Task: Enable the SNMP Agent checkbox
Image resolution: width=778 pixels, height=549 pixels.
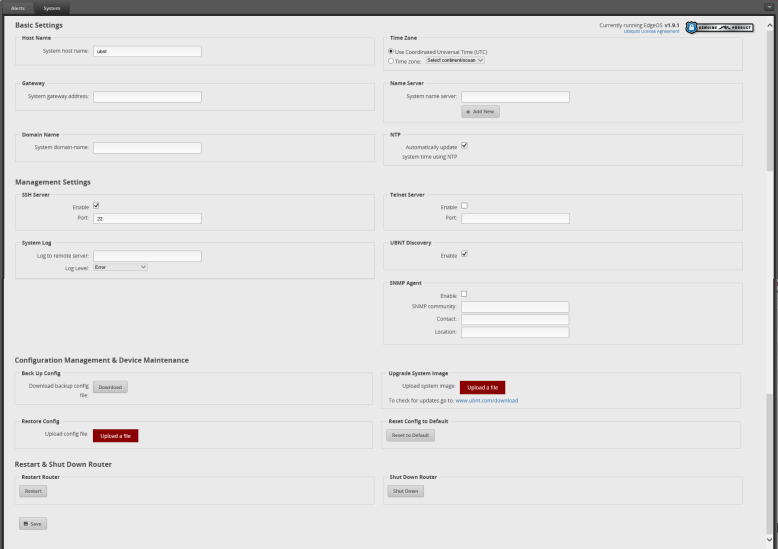Action: click(464, 294)
